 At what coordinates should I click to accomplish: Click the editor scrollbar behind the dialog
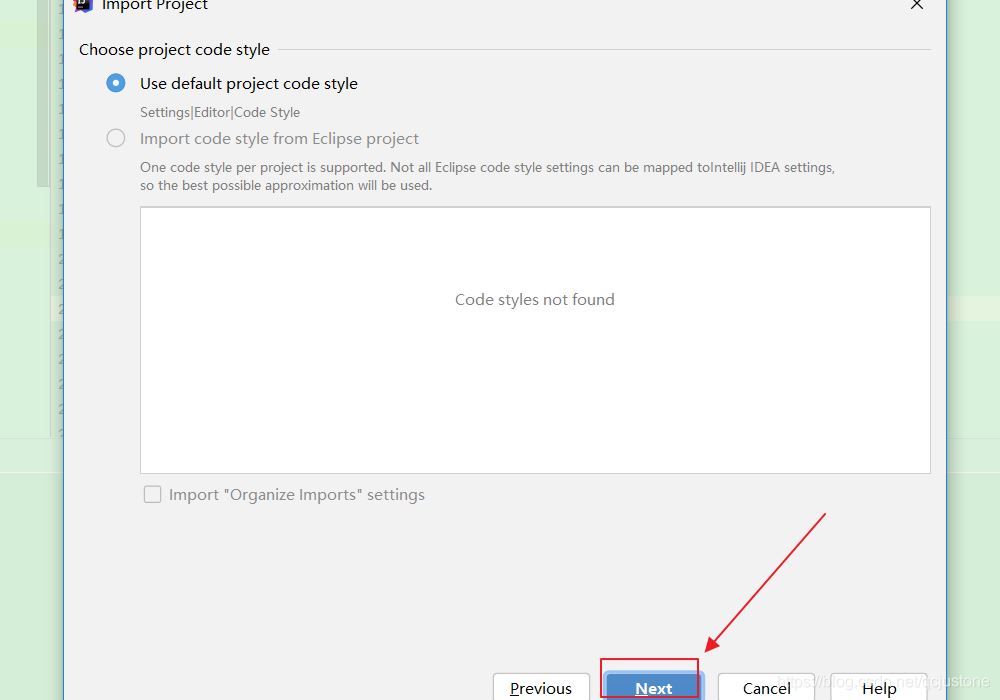pos(43,93)
